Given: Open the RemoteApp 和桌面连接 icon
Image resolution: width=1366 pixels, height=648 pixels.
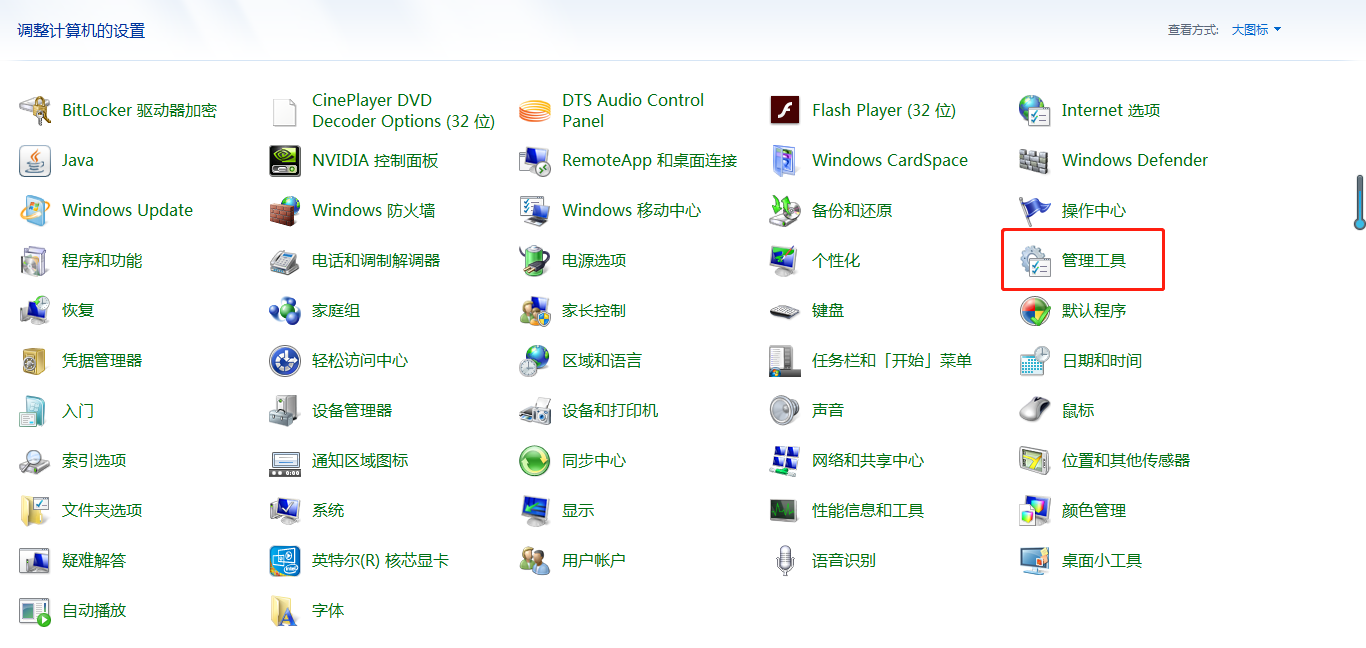Looking at the screenshot, I should point(535,160).
